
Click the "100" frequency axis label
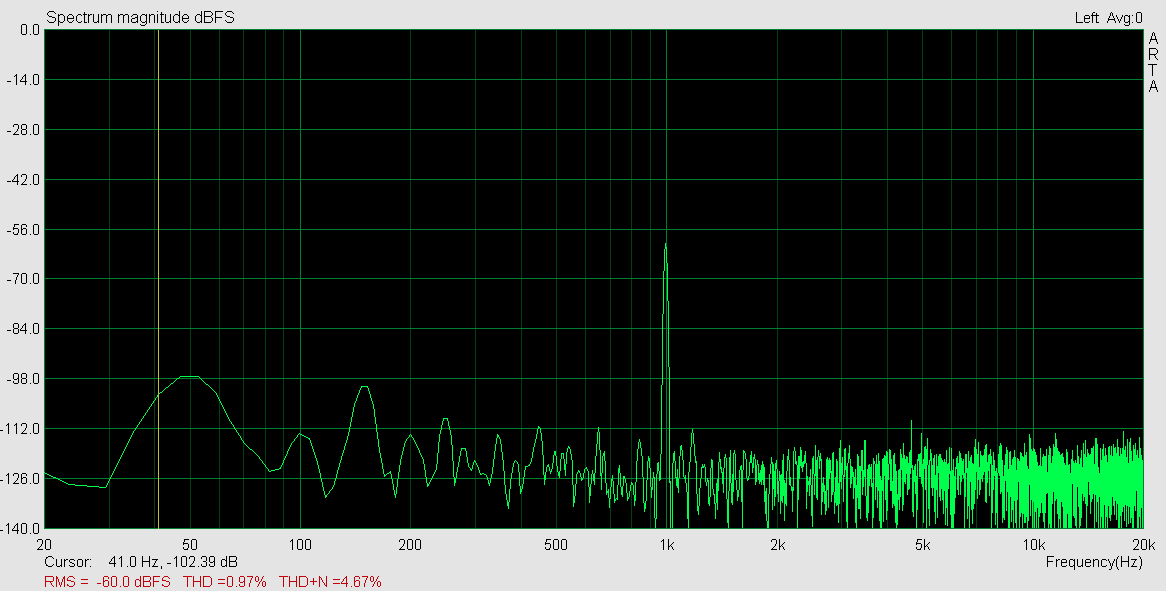point(300,544)
